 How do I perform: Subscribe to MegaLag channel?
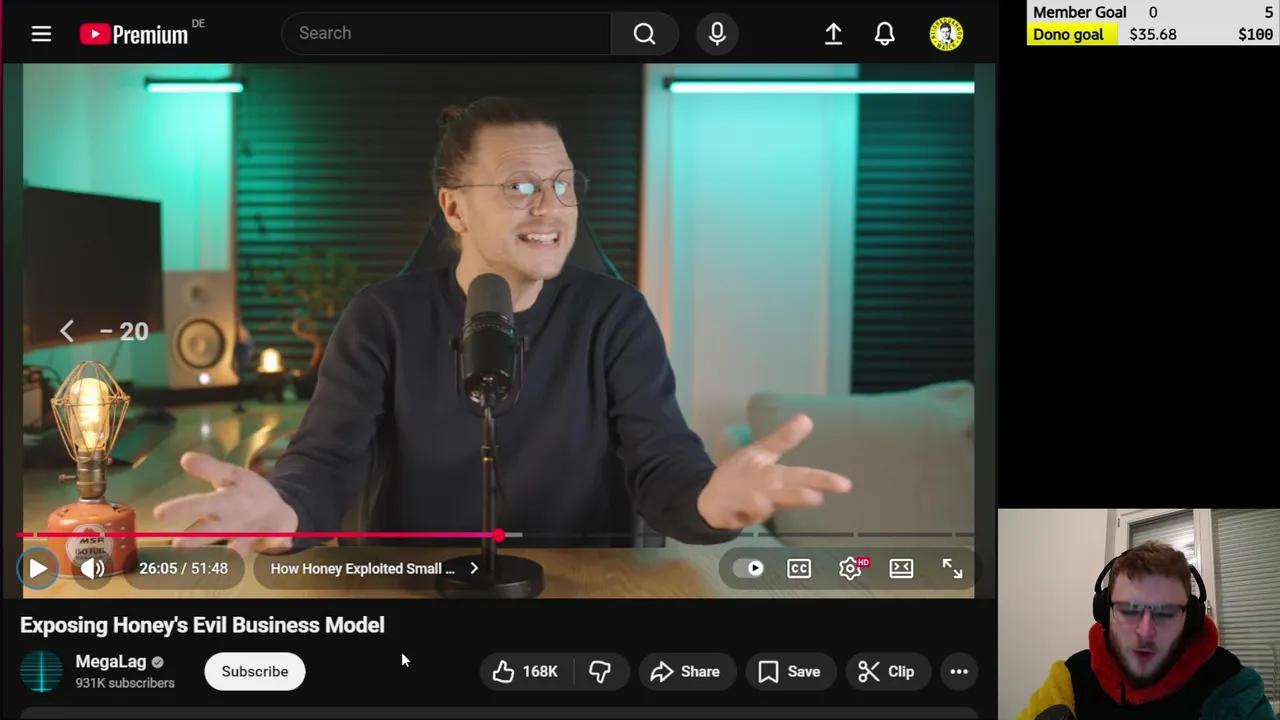click(254, 672)
